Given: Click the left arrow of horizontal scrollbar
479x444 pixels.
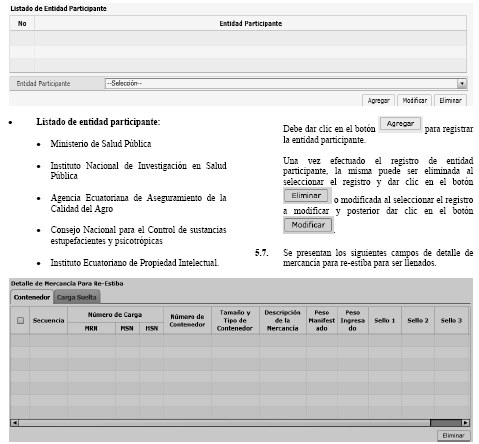Looking at the screenshot, I should pos(14,423).
